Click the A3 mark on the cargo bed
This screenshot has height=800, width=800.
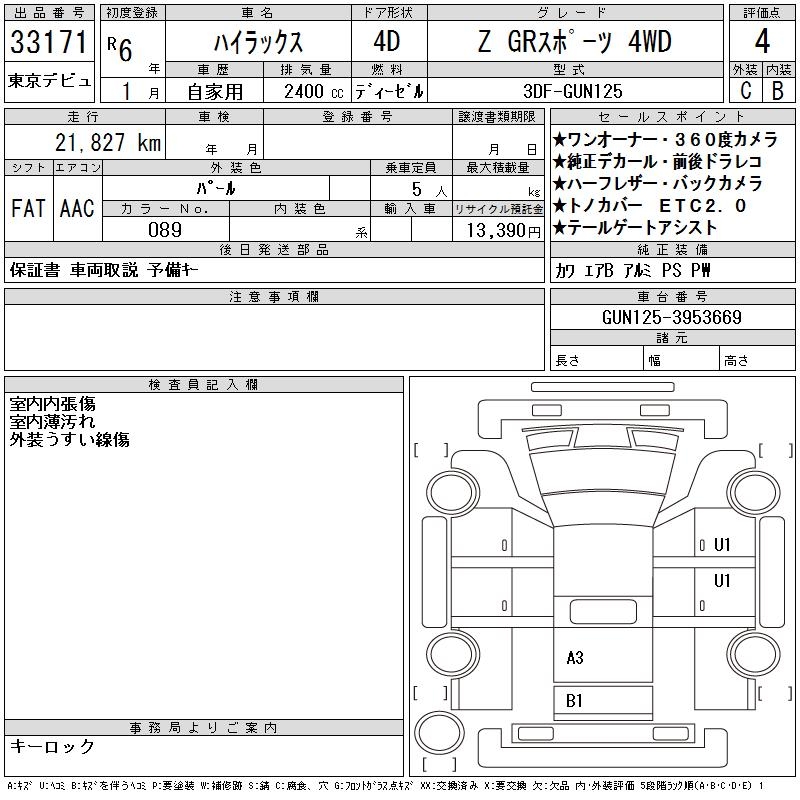(x=574, y=658)
